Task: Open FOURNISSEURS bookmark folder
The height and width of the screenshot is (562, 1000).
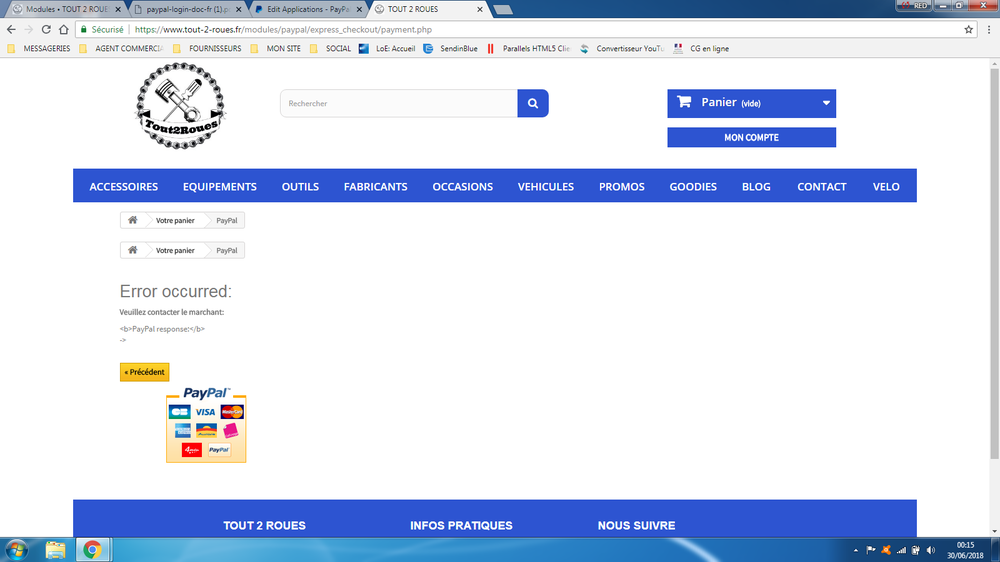Action: coord(208,48)
